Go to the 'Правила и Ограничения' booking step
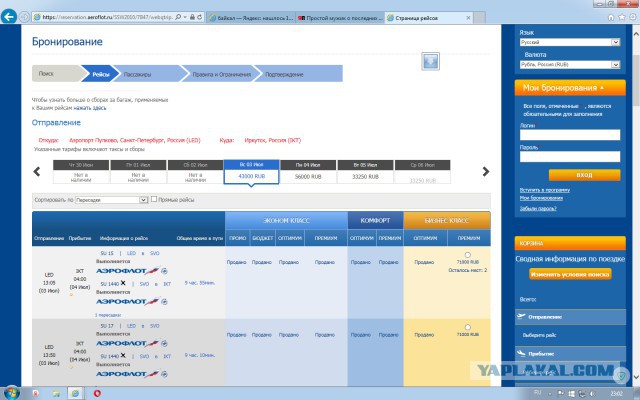Screen dimensions: 640x400 [221, 74]
